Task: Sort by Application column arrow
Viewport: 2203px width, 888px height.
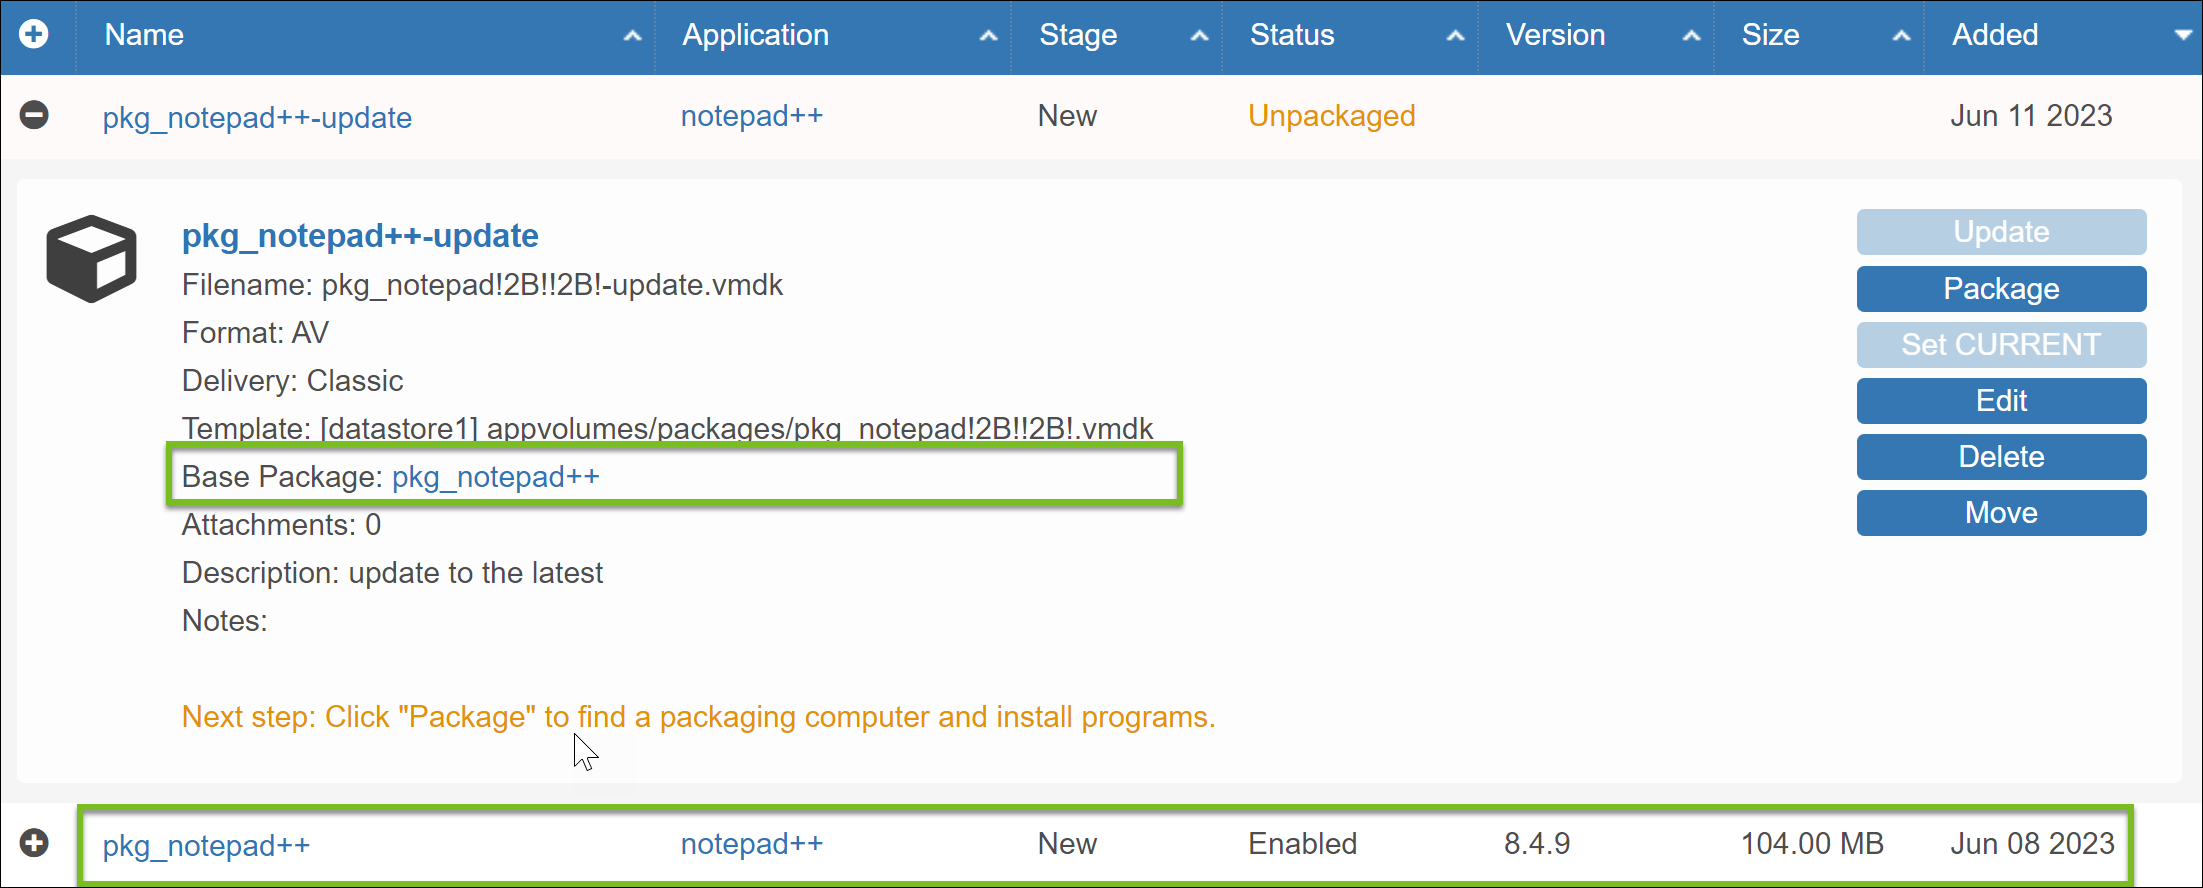Action: (988, 36)
